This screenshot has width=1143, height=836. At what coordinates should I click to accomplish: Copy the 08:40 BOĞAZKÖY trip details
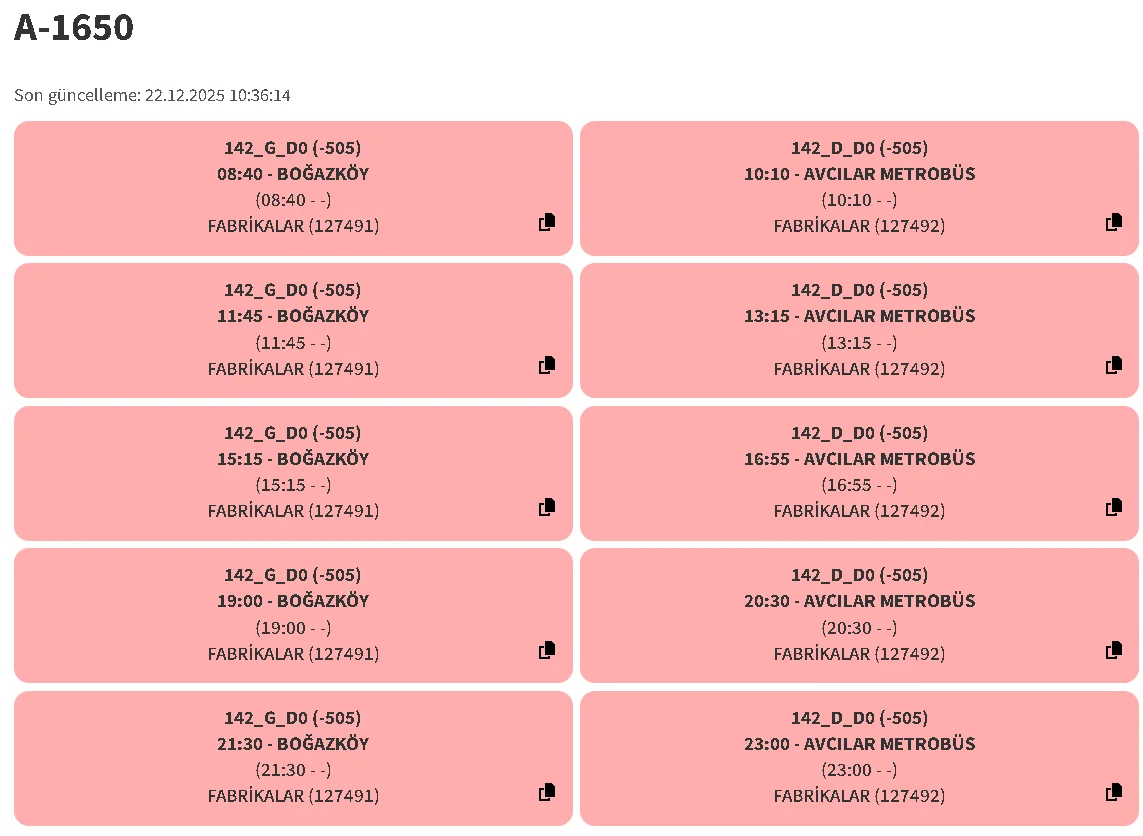(x=547, y=223)
